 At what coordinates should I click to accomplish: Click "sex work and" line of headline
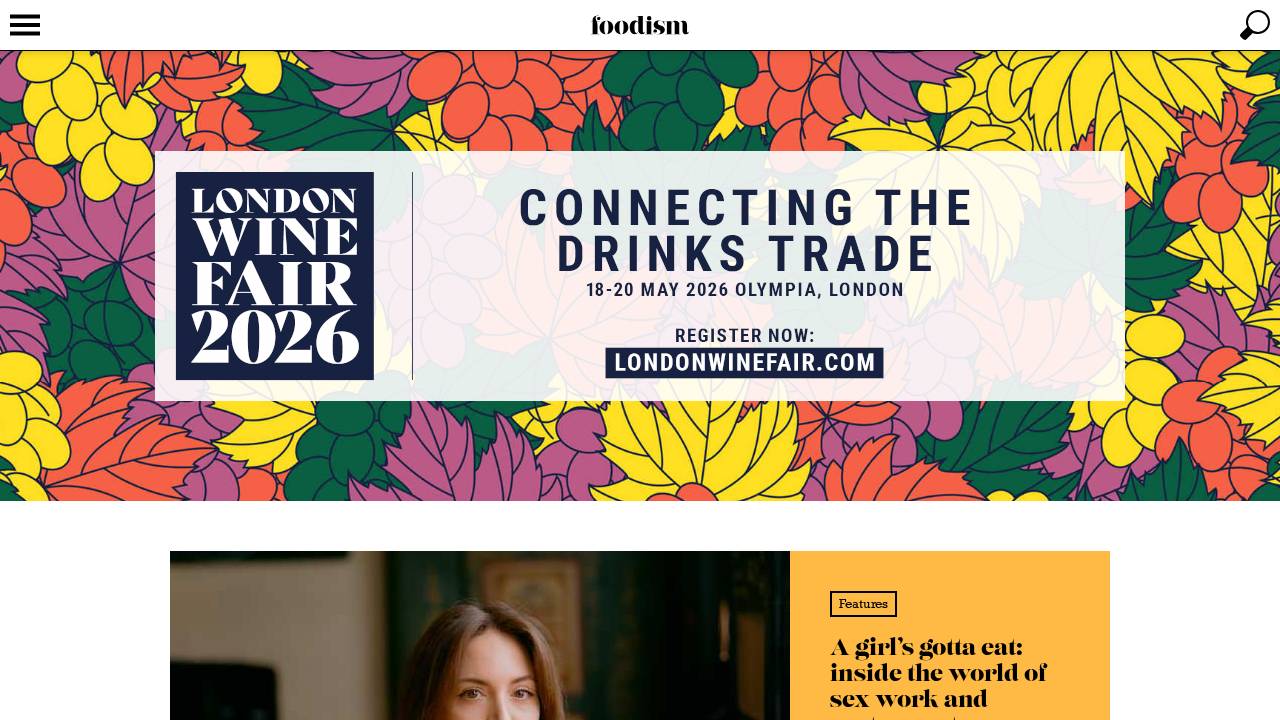(x=909, y=699)
